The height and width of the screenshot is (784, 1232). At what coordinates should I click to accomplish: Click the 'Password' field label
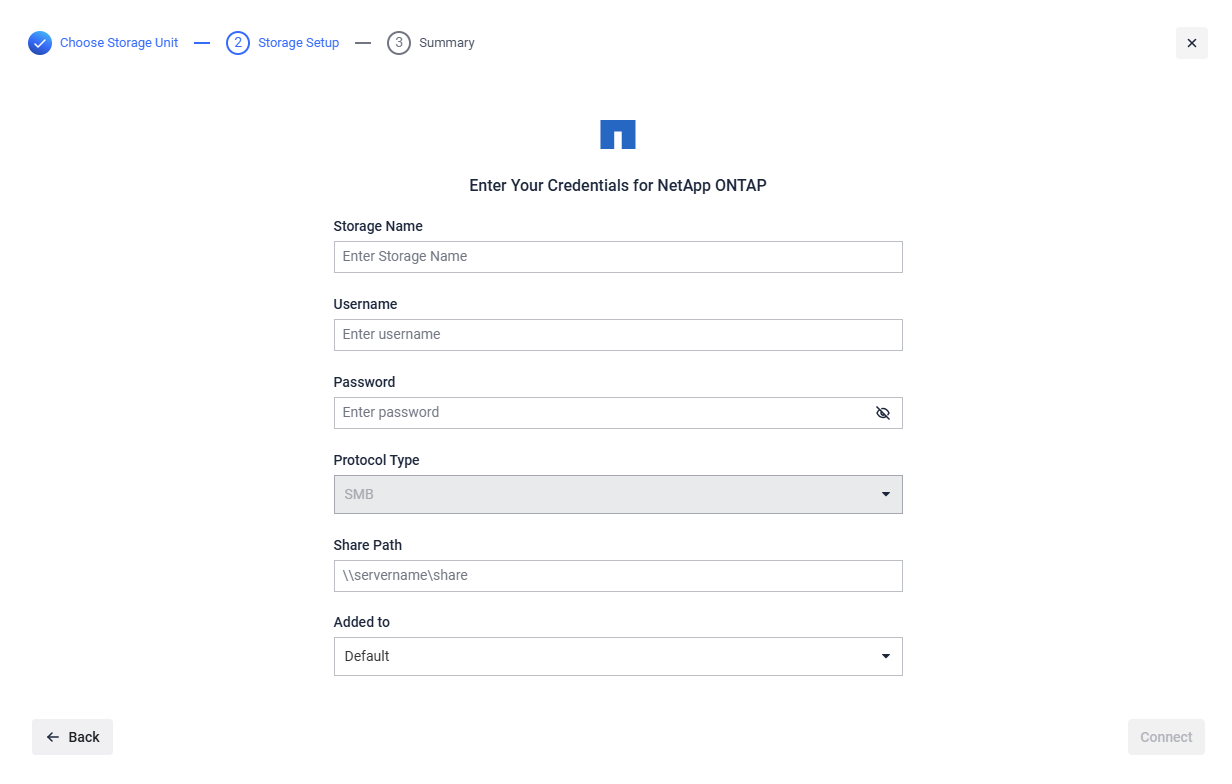pos(364,382)
